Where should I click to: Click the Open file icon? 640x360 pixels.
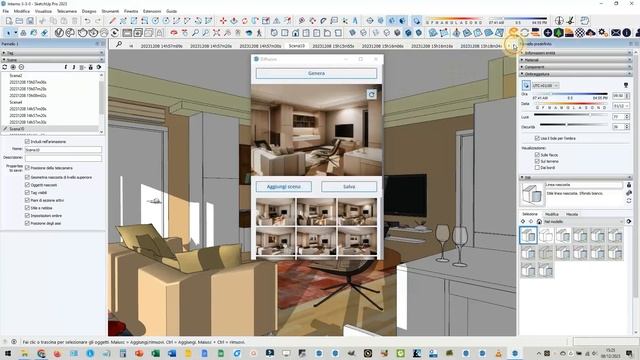(20, 21)
